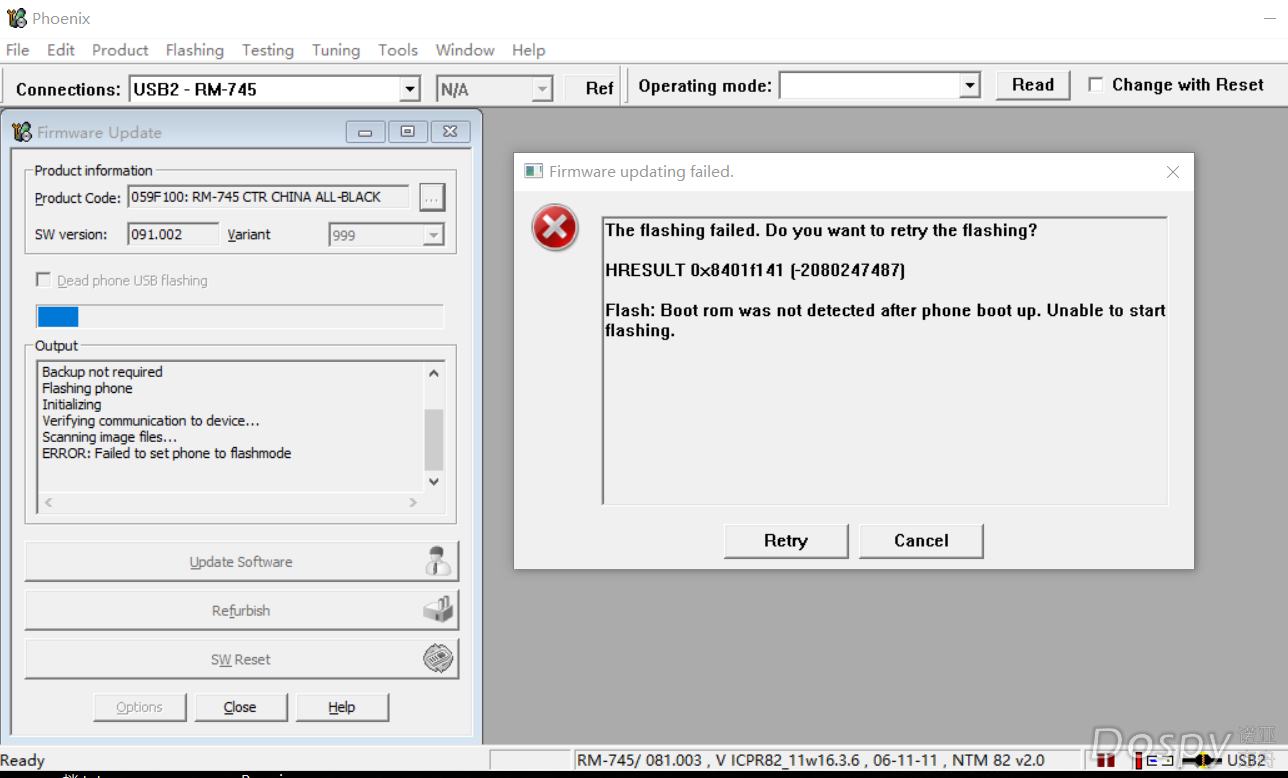Close the Firmware updating failed dialog
The image size is (1288, 778).
coord(1173,172)
